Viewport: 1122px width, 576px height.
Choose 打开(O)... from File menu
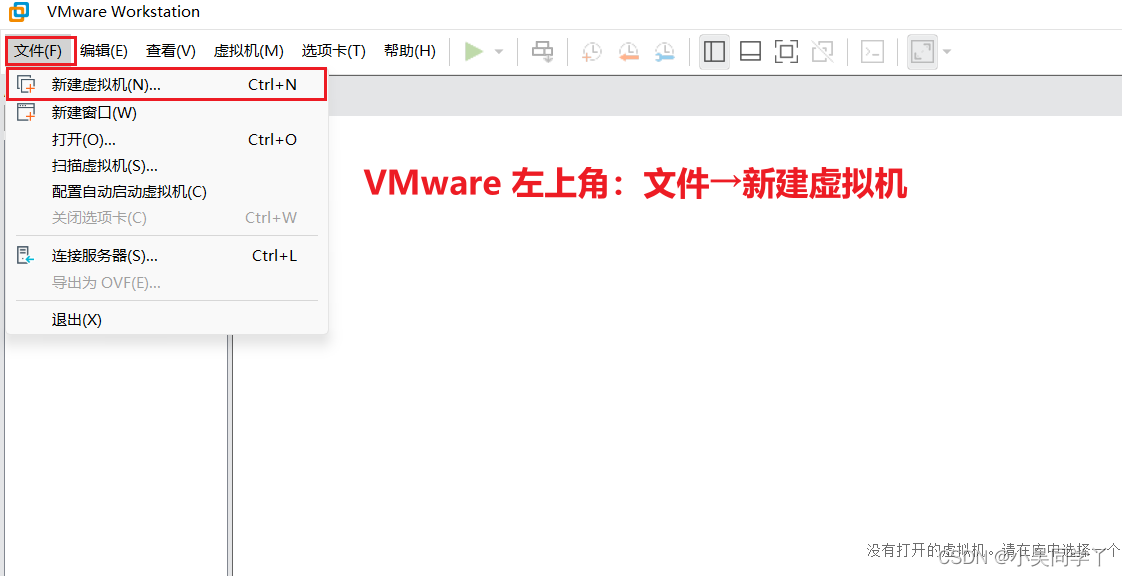[166, 140]
